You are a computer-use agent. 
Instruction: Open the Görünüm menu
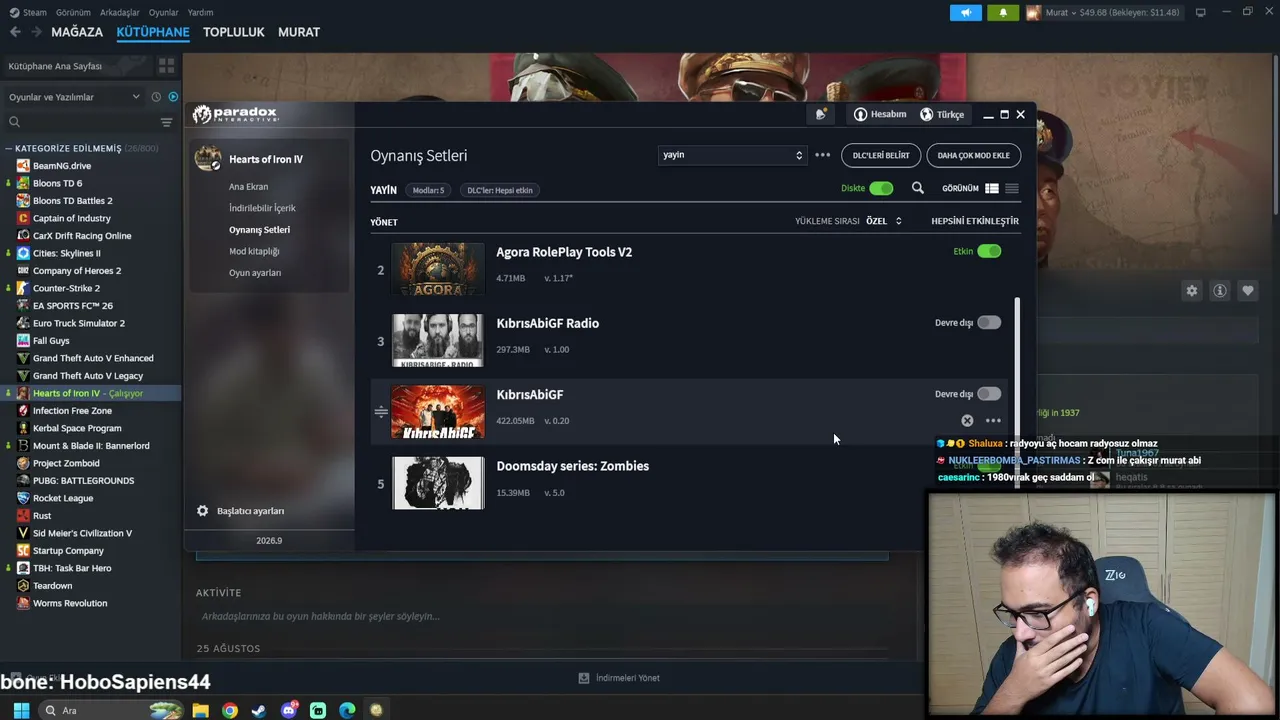(x=73, y=13)
